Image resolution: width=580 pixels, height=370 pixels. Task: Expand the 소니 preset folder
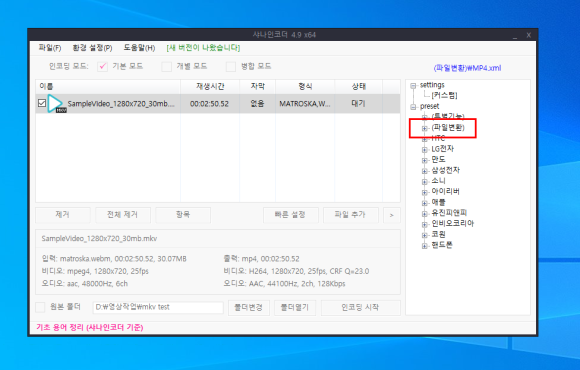(x=425, y=182)
